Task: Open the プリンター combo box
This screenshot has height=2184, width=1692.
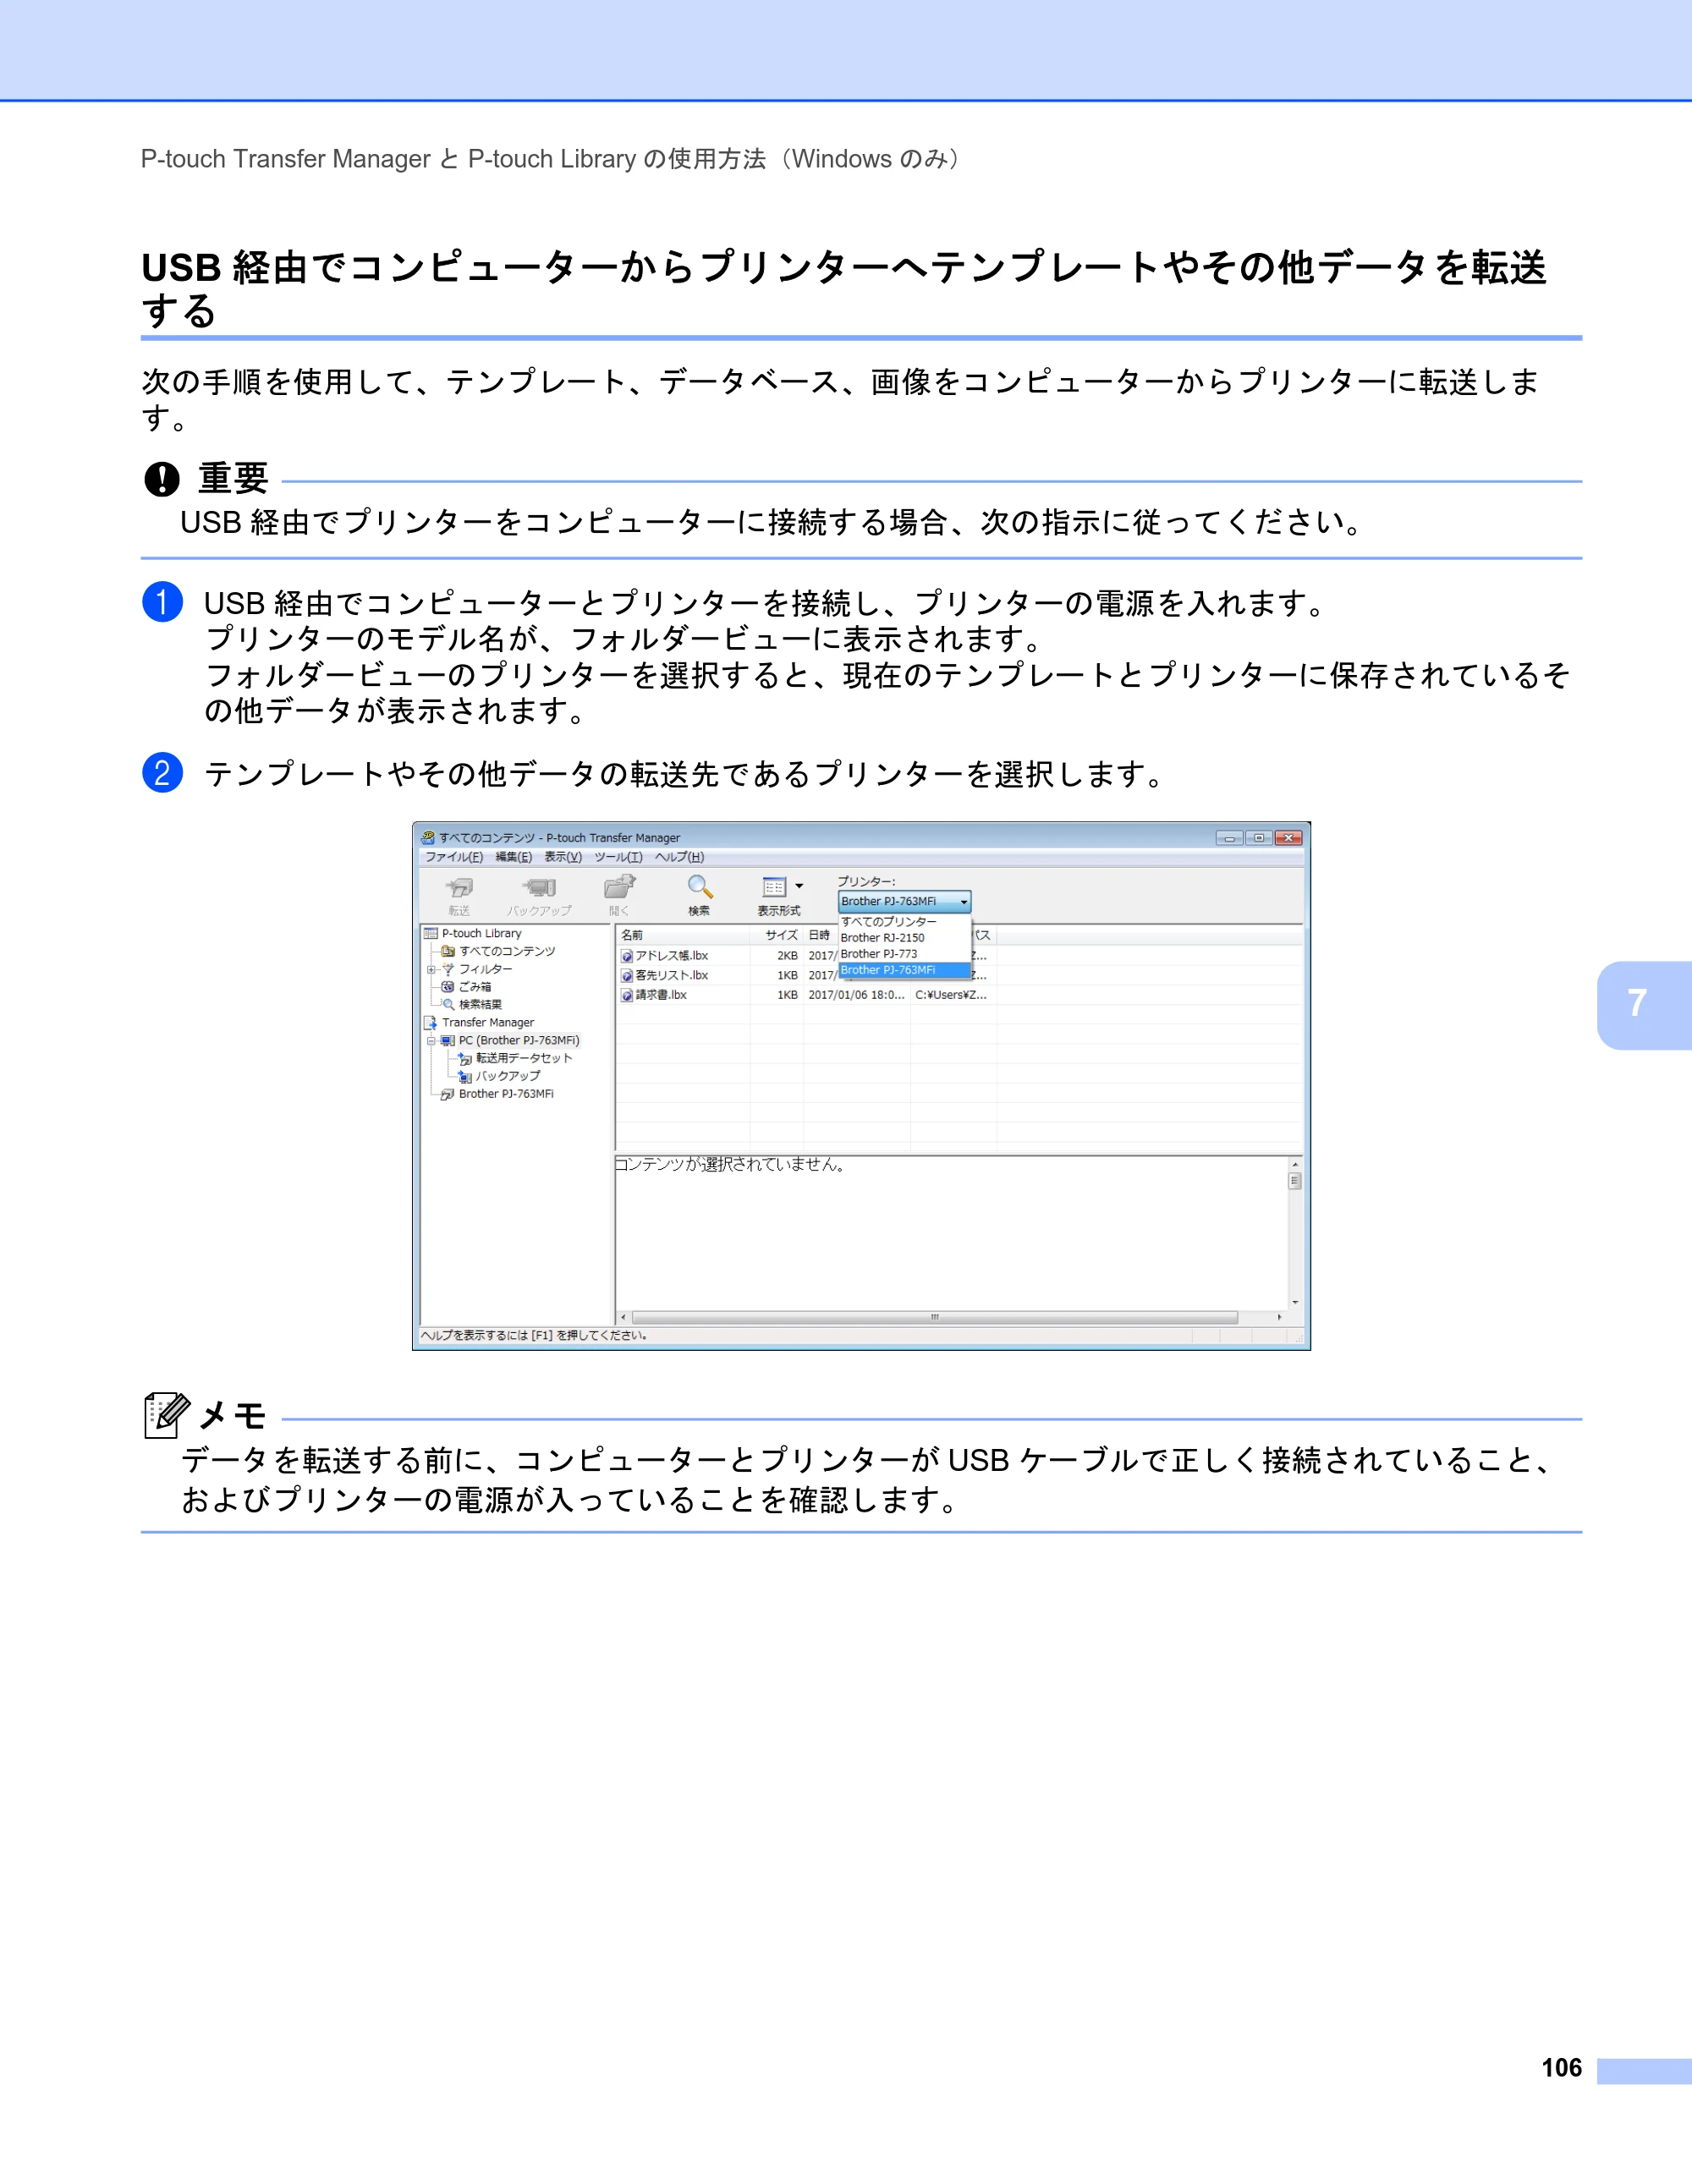Action: (x=904, y=902)
